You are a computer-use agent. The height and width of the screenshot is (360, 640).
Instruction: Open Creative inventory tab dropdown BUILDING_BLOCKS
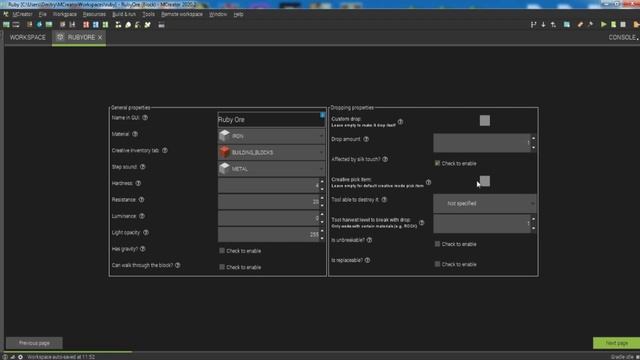click(271, 152)
